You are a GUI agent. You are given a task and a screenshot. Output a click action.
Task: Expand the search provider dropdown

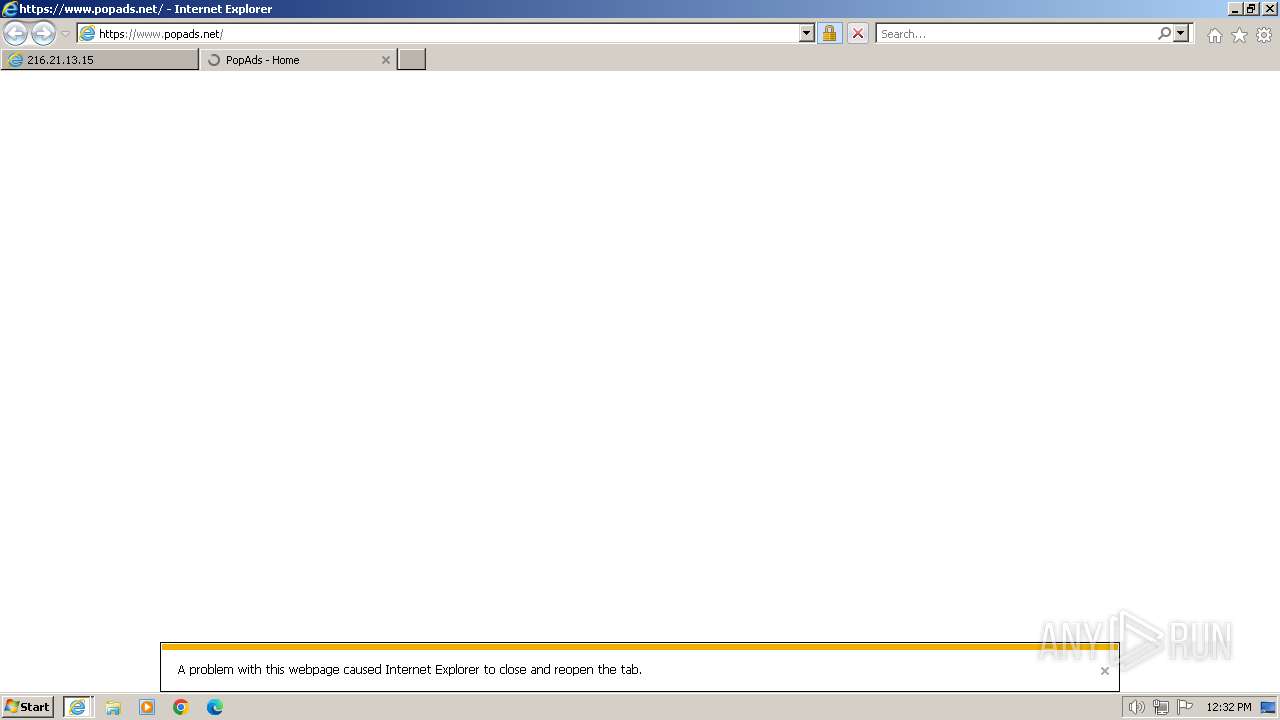[1181, 34]
